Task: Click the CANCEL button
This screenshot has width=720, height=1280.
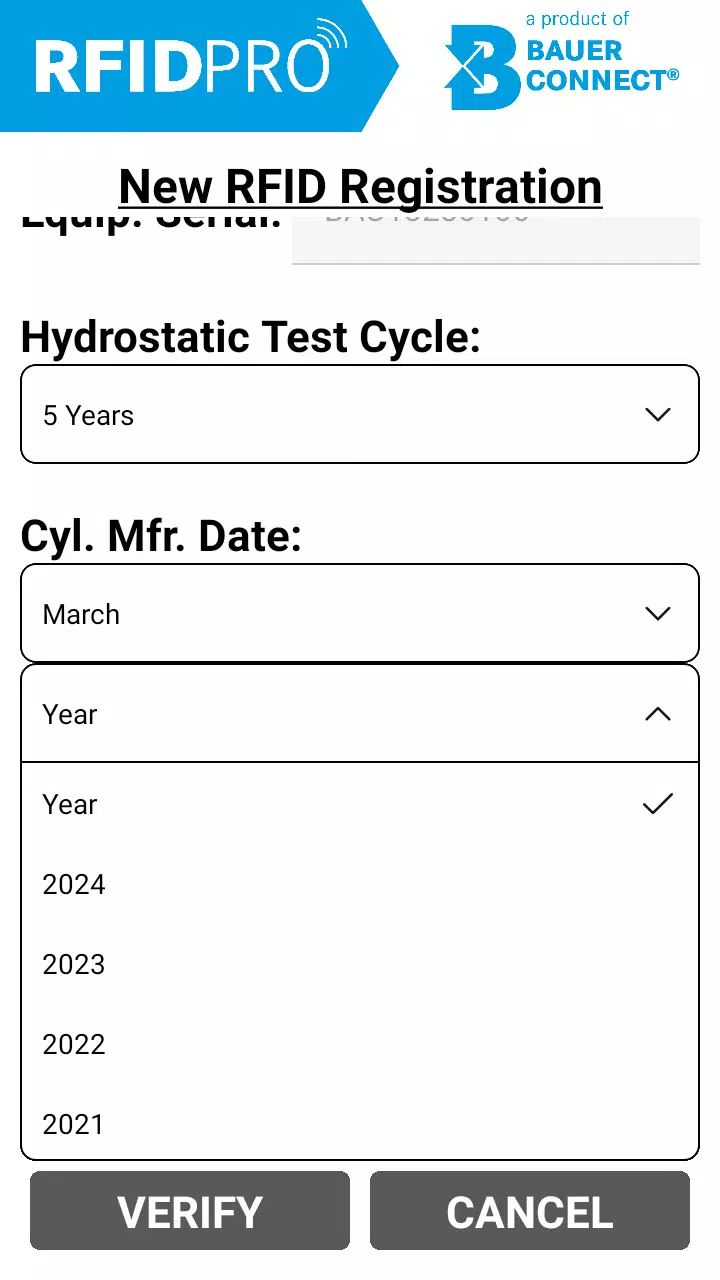Action: 530,1211
